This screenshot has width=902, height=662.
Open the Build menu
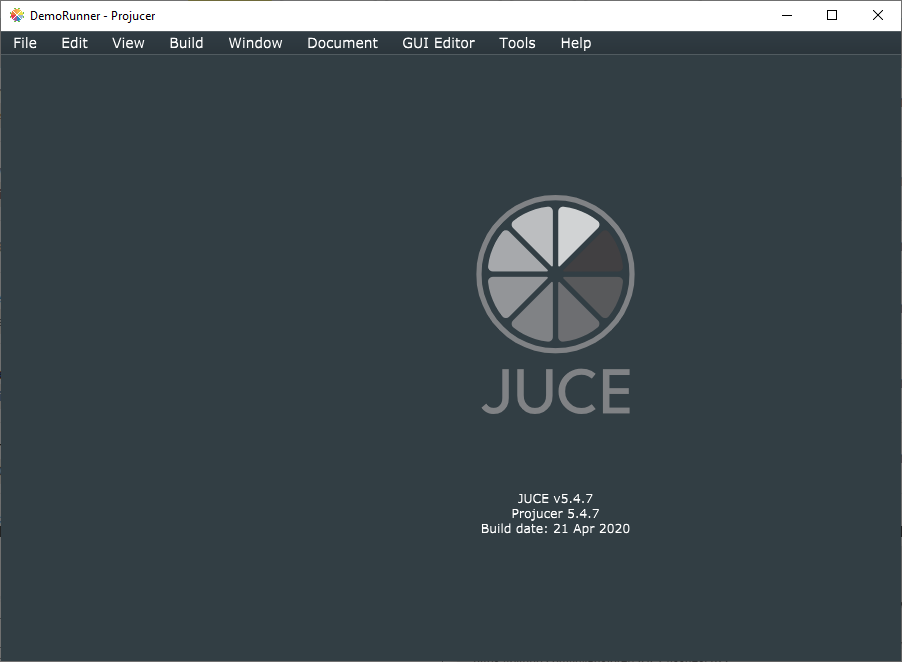click(186, 43)
